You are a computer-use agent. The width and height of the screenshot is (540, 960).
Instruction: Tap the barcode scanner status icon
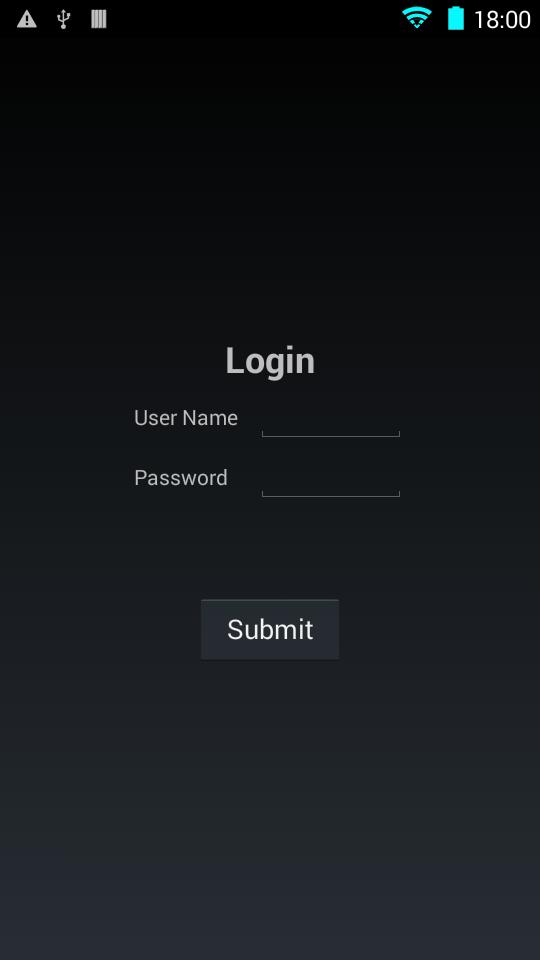pyautogui.click(x=99, y=20)
